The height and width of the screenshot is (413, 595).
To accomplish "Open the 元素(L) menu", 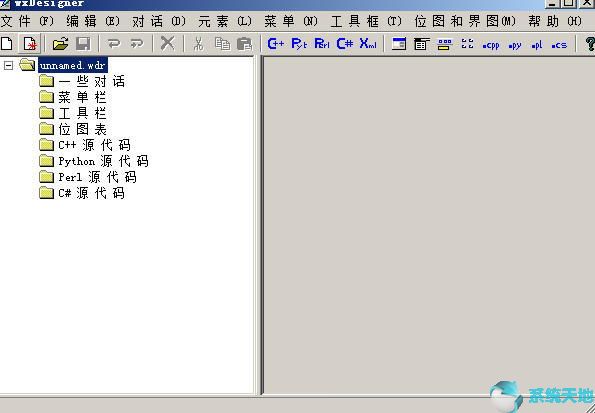I will pos(225,21).
